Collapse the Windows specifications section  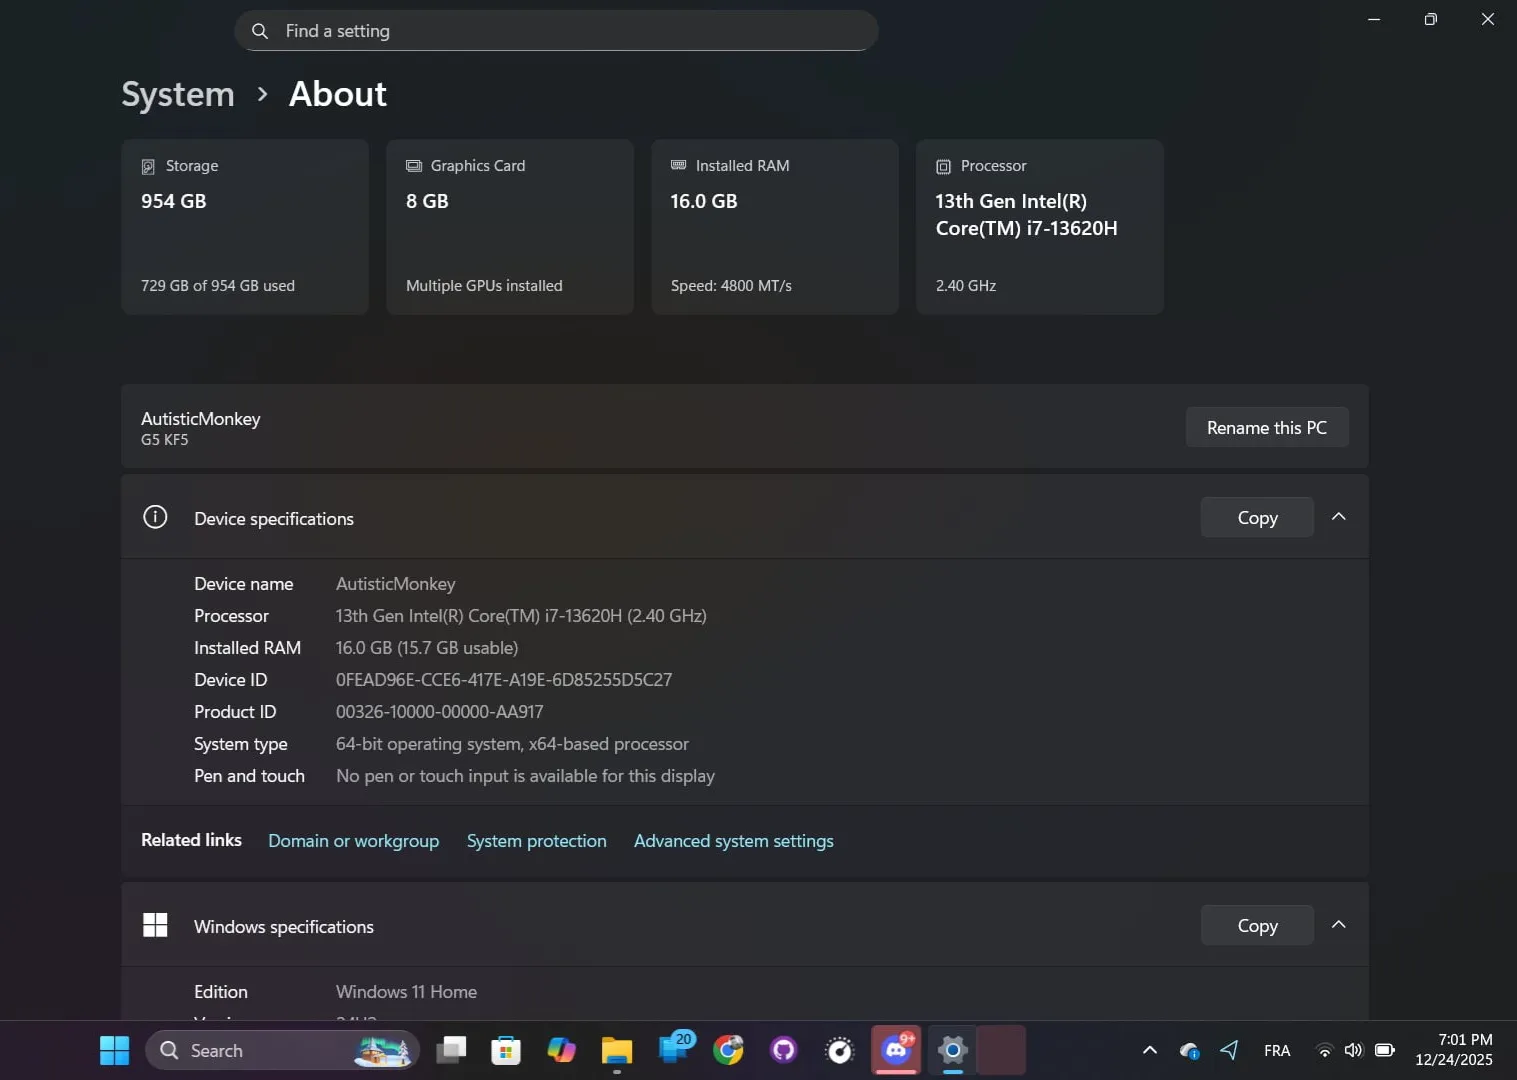point(1339,924)
